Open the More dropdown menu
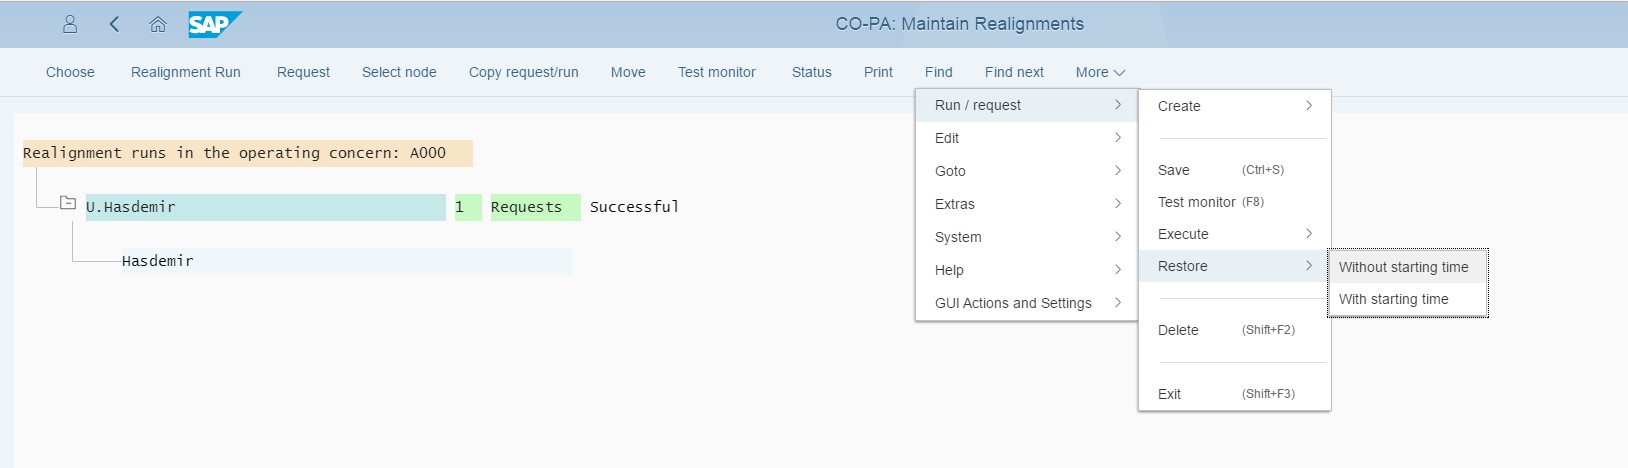This screenshot has height=468, width=1628. click(x=1100, y=72)
